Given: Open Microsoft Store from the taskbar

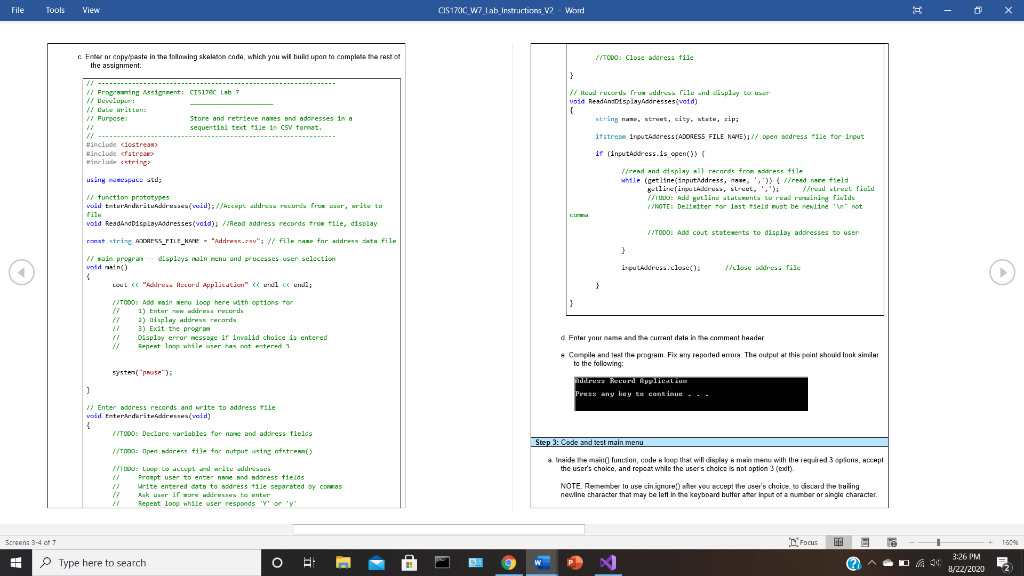Looking at the screenshot, I should click(409, 562).
